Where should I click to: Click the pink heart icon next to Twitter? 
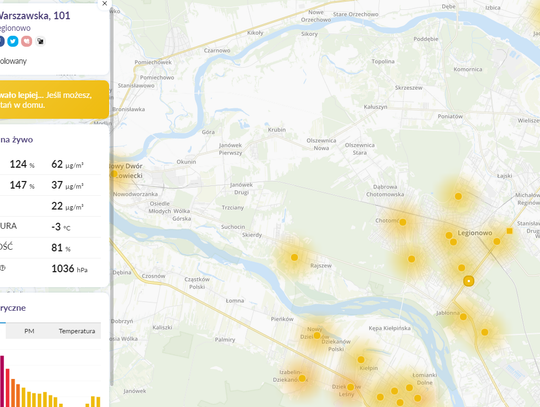[27, 41]
